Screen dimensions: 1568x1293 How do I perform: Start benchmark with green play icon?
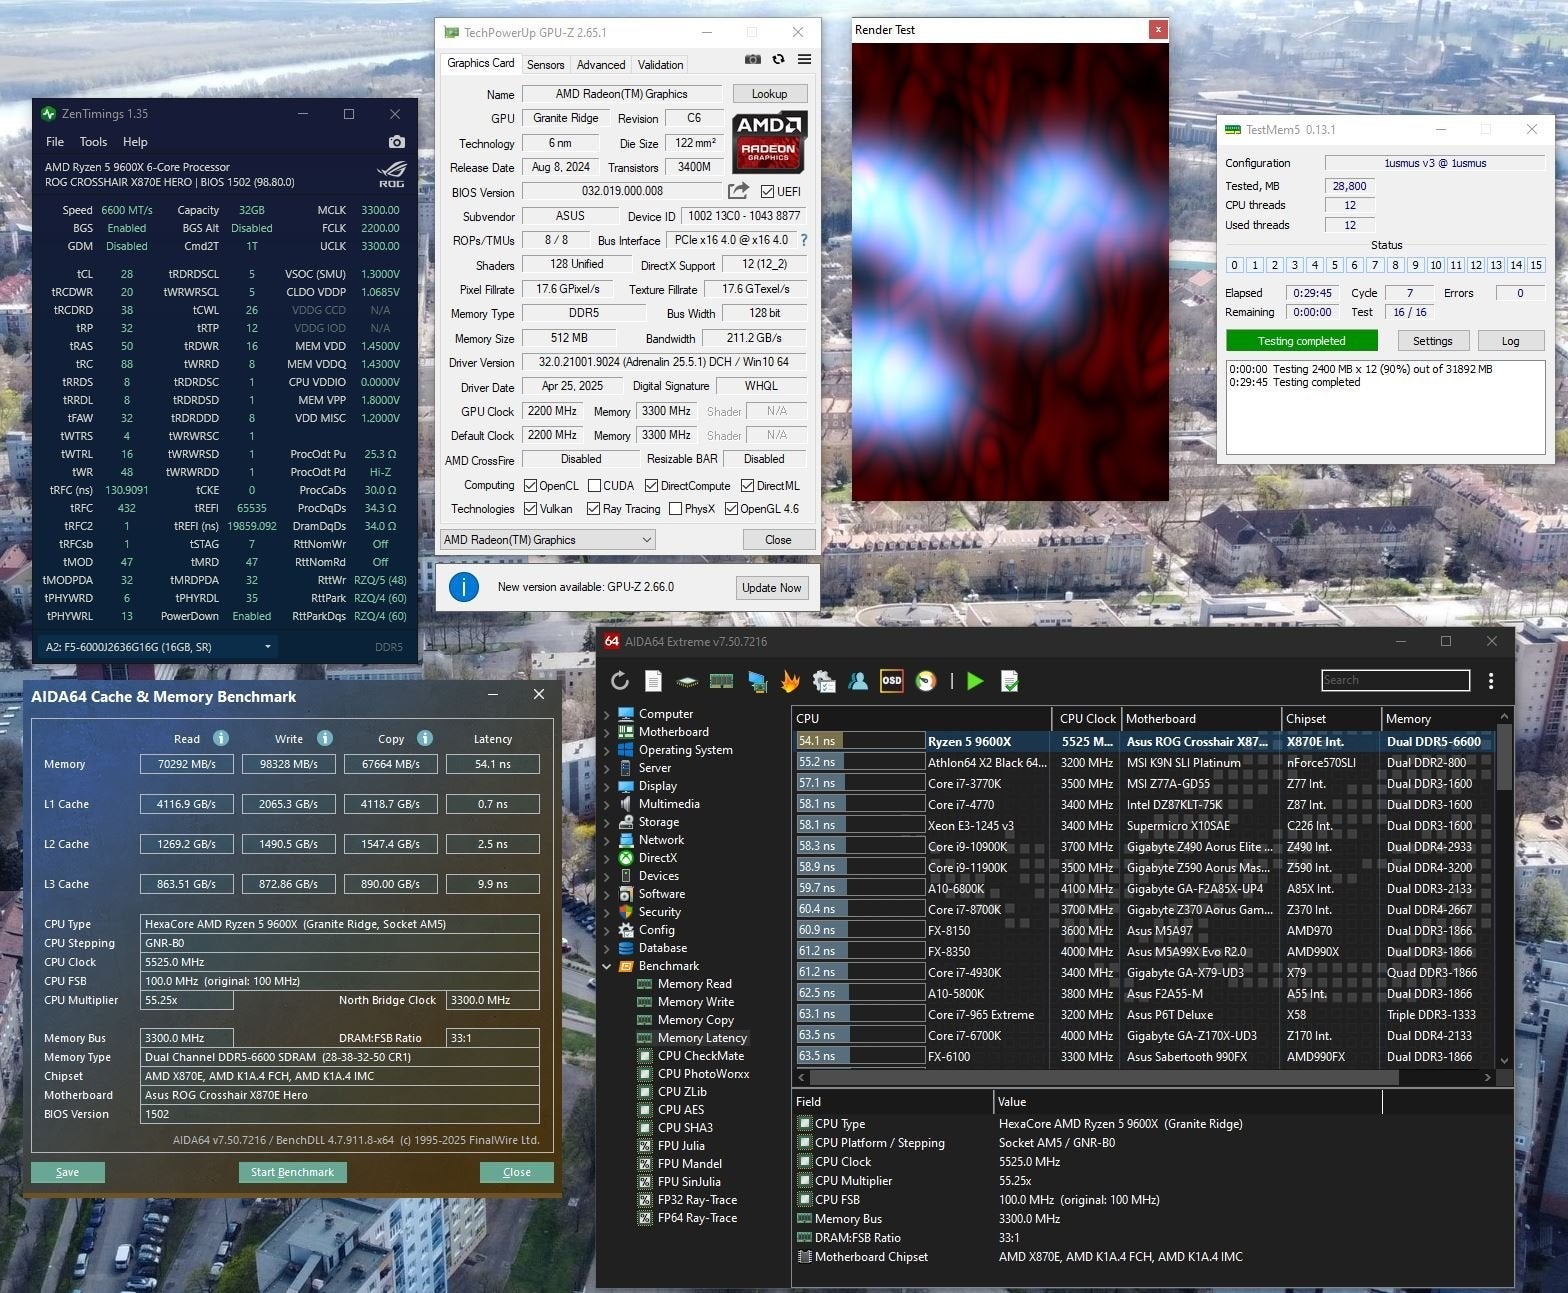[975, 681]
